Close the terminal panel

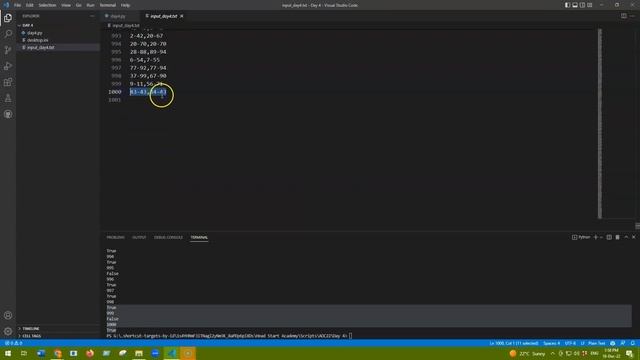634,237
